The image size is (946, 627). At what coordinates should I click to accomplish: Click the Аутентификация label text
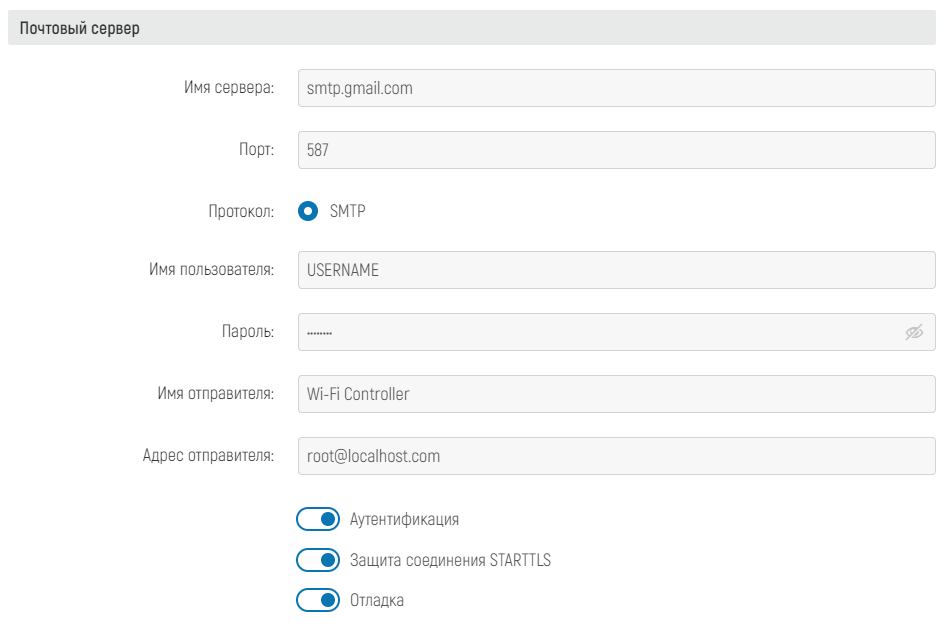(404, 520)
